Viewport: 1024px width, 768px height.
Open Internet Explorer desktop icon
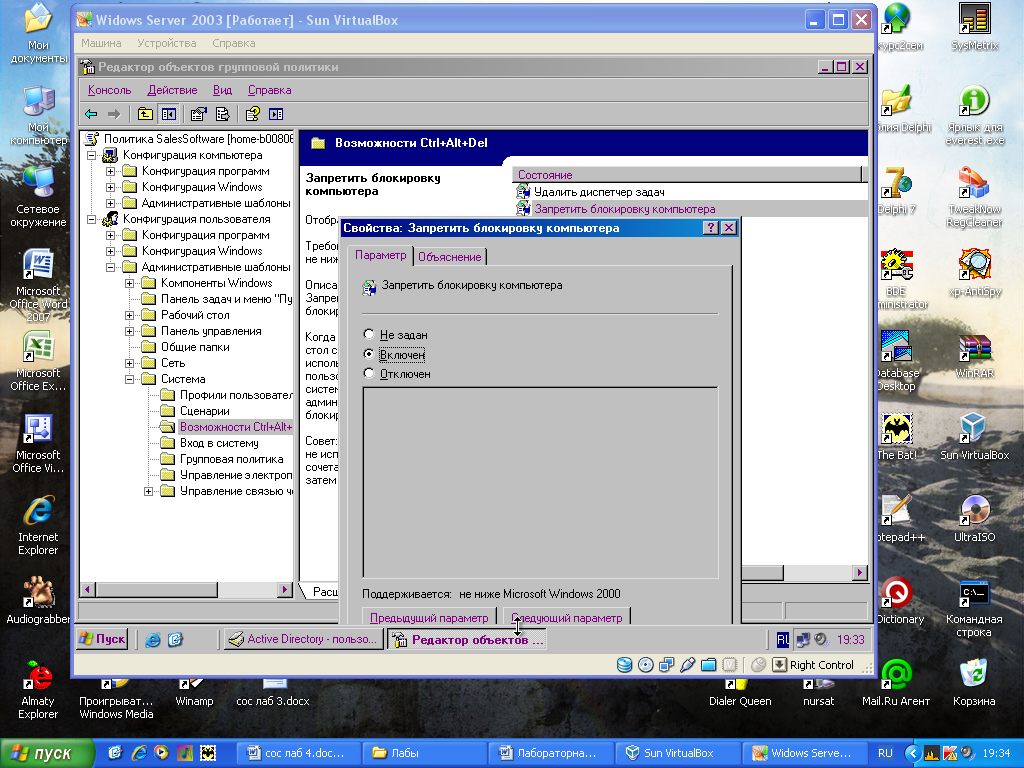click(38, 526)
